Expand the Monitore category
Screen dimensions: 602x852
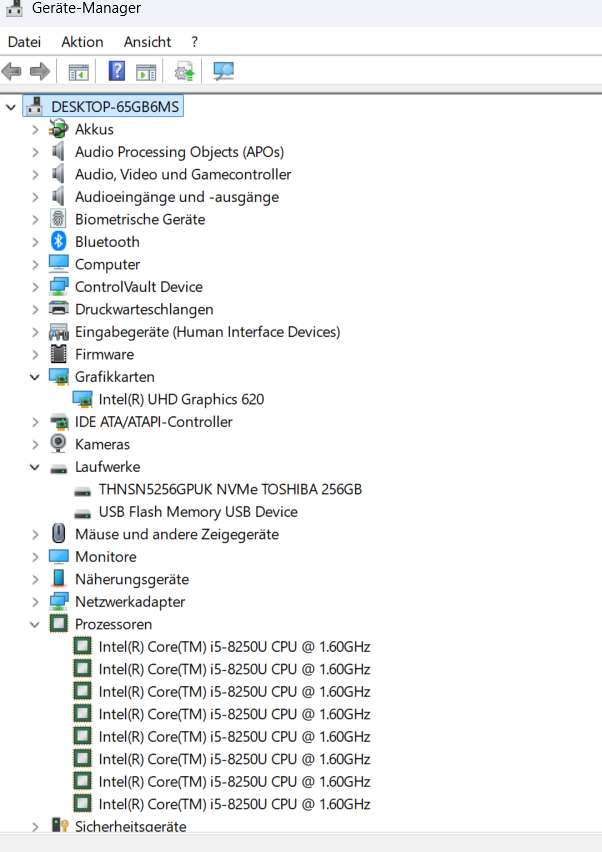(35, 556)
